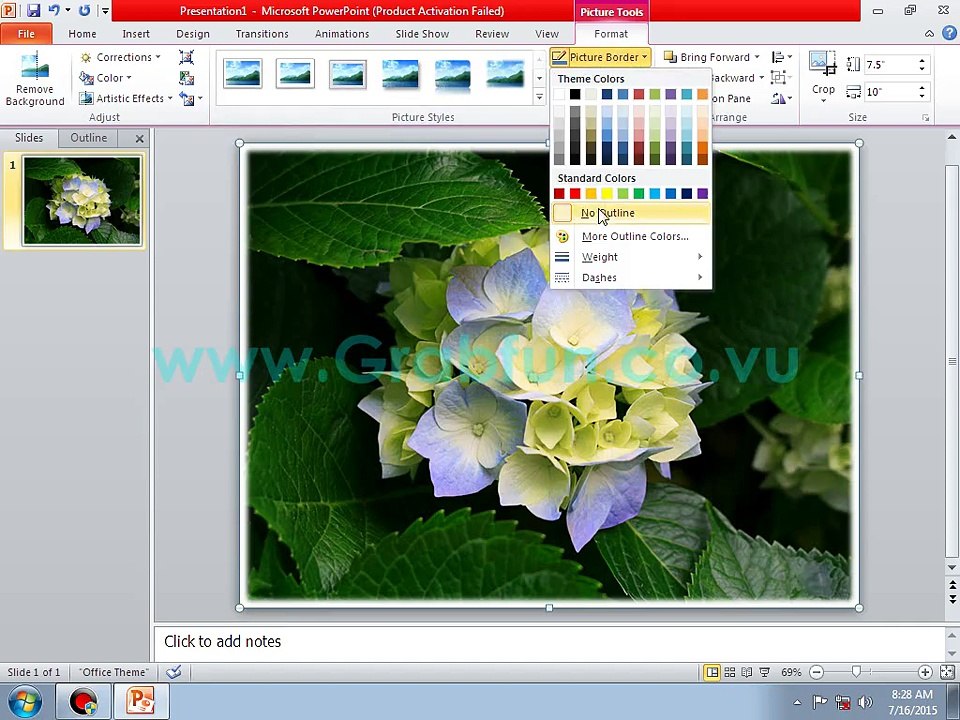Click the shape height field showing 7.5"
Image resolution: width=960 pixels, height=720 pixels.
pos(890,64)
